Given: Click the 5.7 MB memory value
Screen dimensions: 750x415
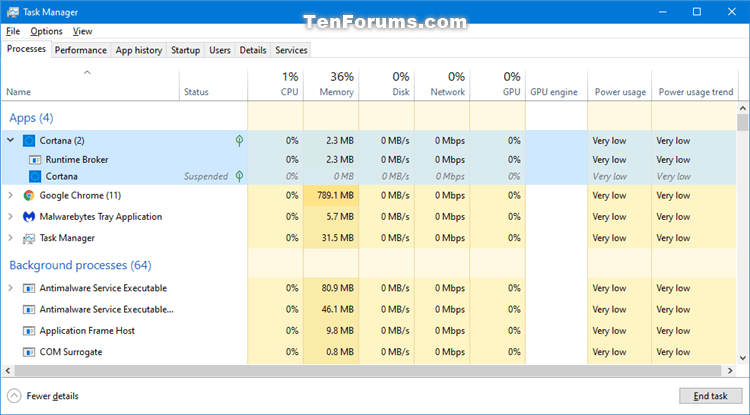Looking at the screenshot, I should click(x=340, y=217).
